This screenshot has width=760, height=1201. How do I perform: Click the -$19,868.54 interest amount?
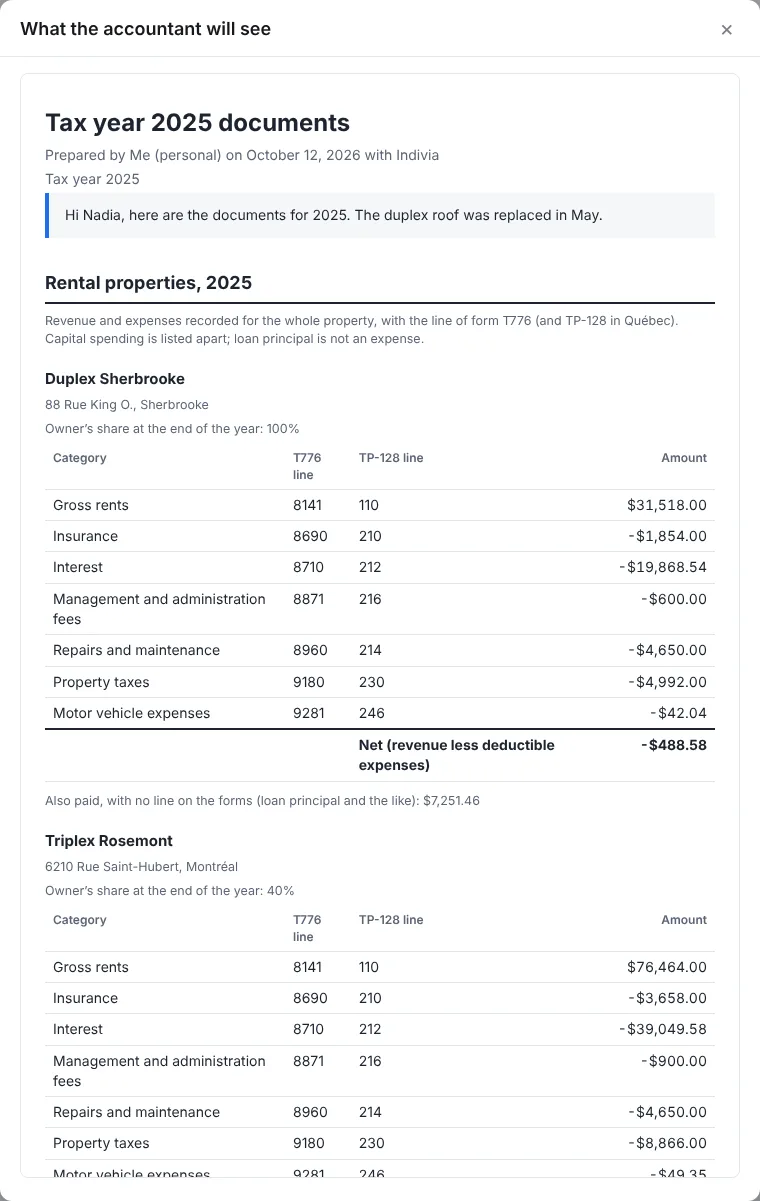click(x=663, y=567)
